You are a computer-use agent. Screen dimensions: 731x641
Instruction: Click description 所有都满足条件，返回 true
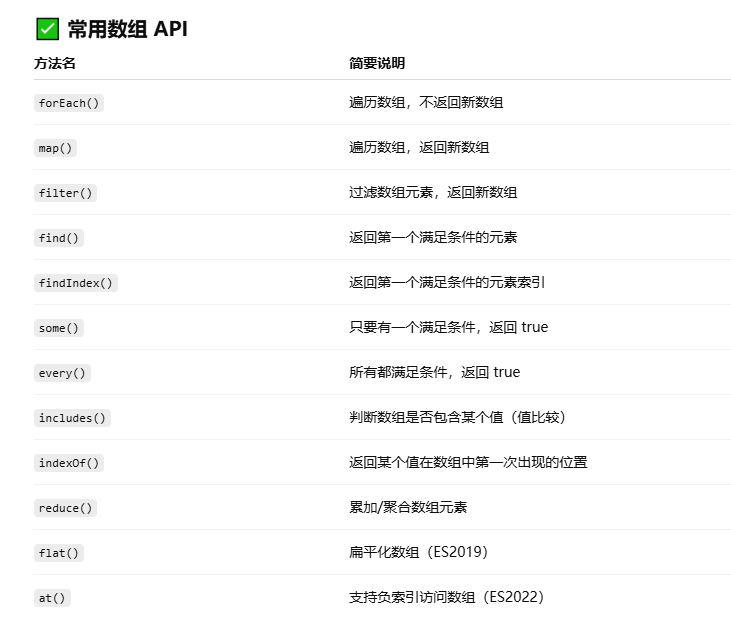tap(434, 372)
